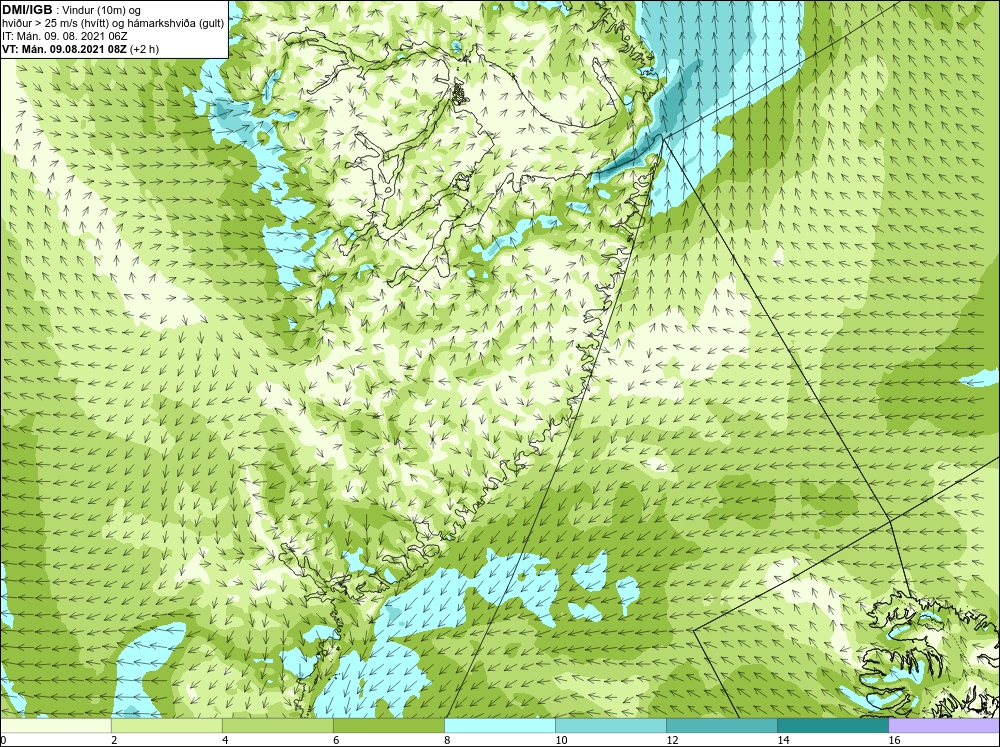Click the 6–8 m/s dark green legend swatch
This screenshot has height=747, width=1000.
pos(388,726)
